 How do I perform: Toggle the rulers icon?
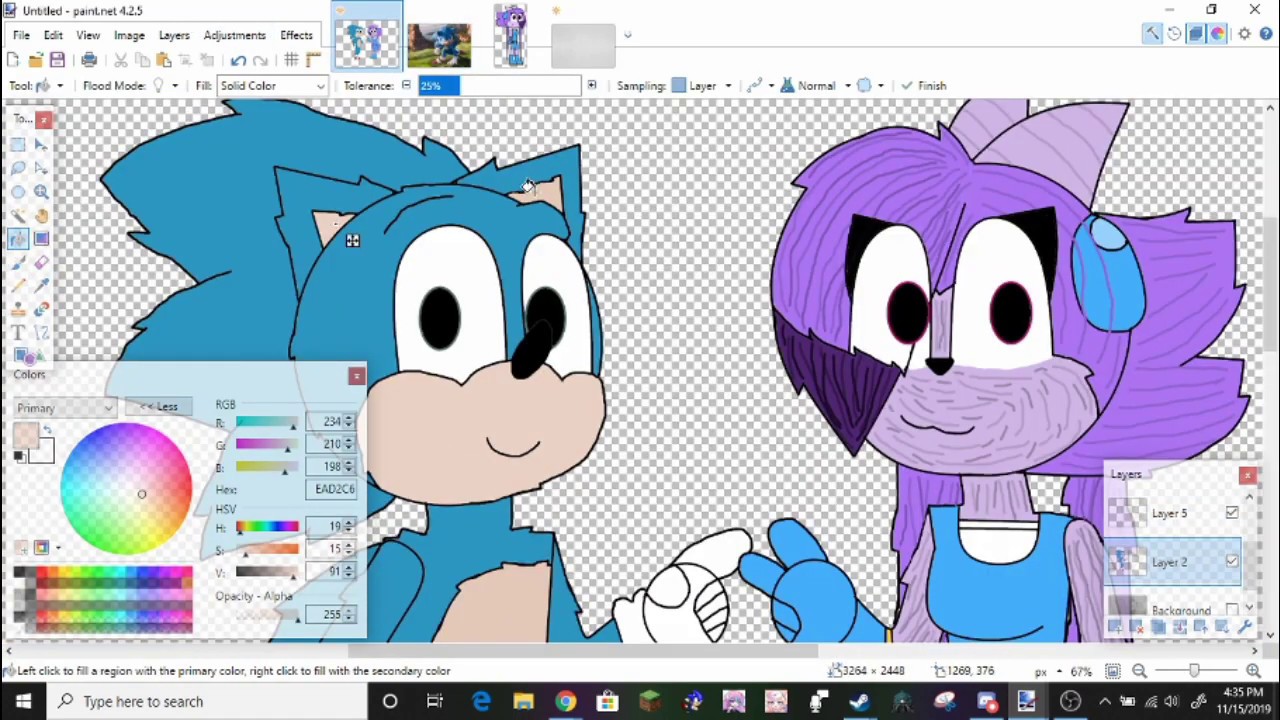pyautogui.click(x=313, y=60)
